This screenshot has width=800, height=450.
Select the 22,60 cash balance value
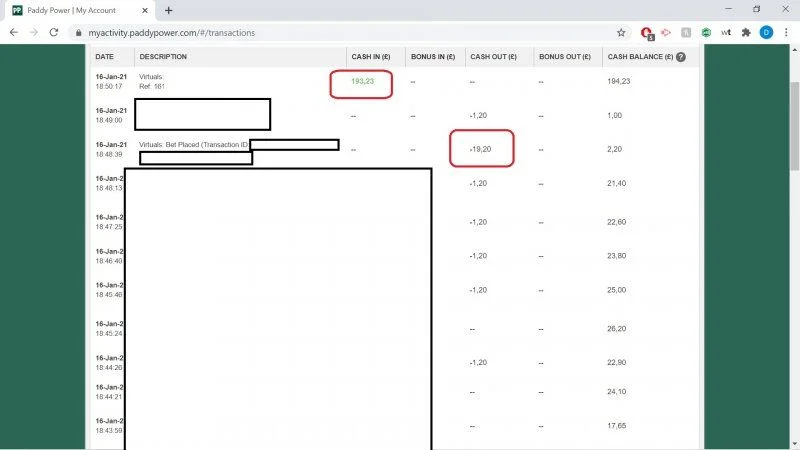tap(616, 222)
